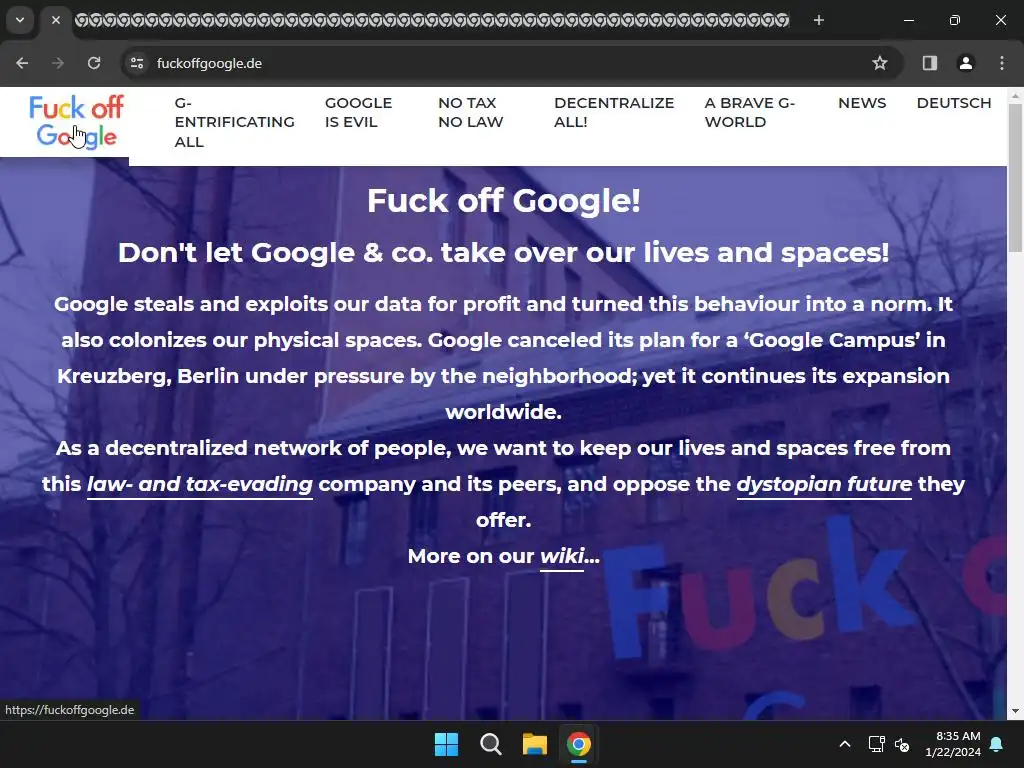The height and width of the screenshot is (768, 1024).
Task: Click Chrome icon in taskbar
Action: (579, 744)
